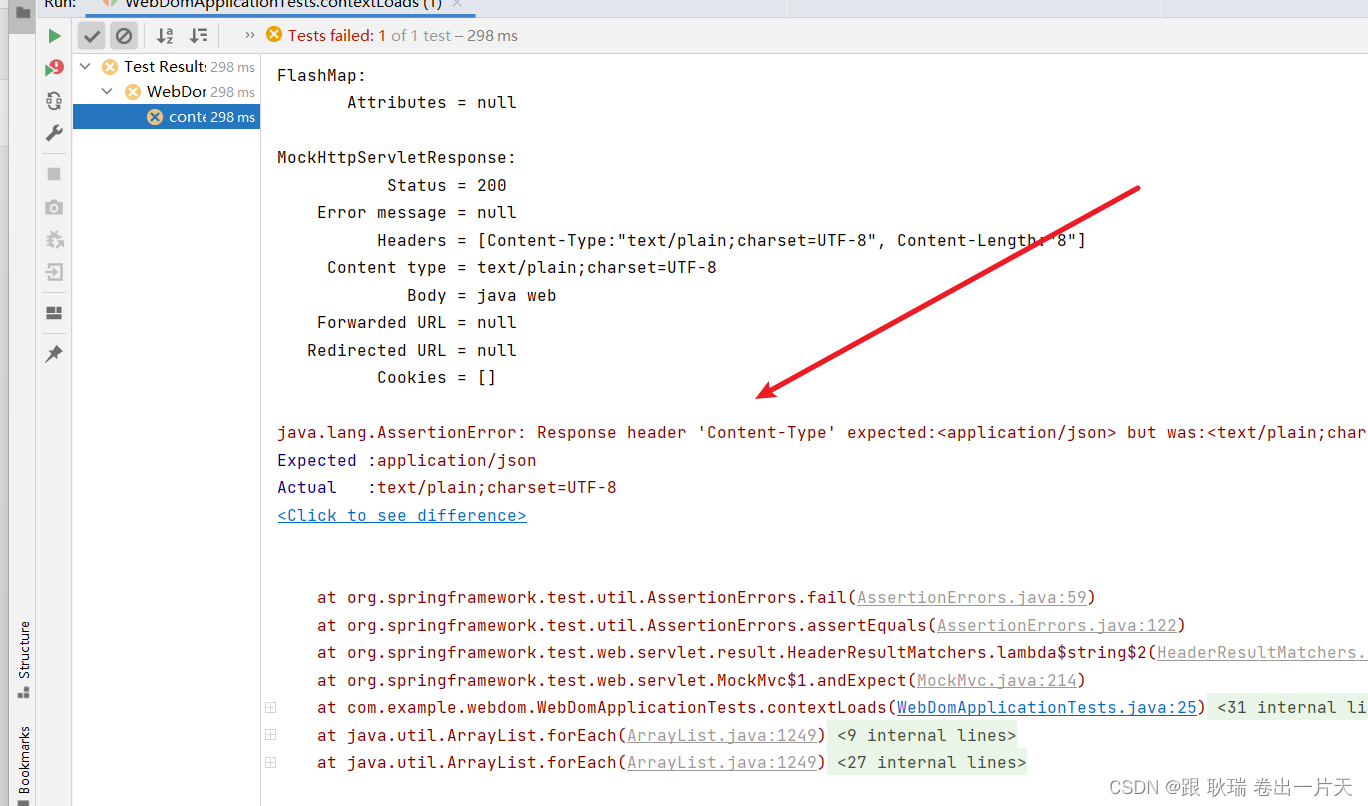Select the WebDom test class row
Image resolution: width=1368 pixels, height=806 pixels.
point(166,92)
